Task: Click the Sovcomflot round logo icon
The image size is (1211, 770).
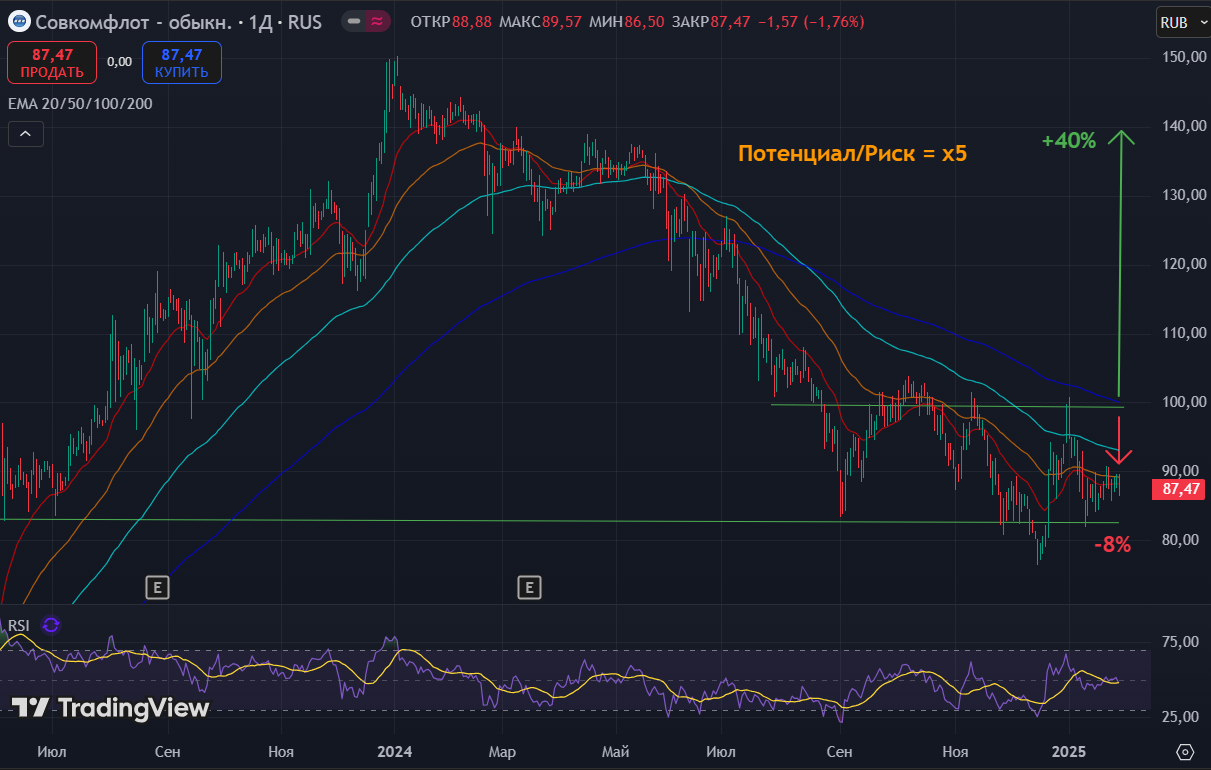Action: [x=19, y=21]
